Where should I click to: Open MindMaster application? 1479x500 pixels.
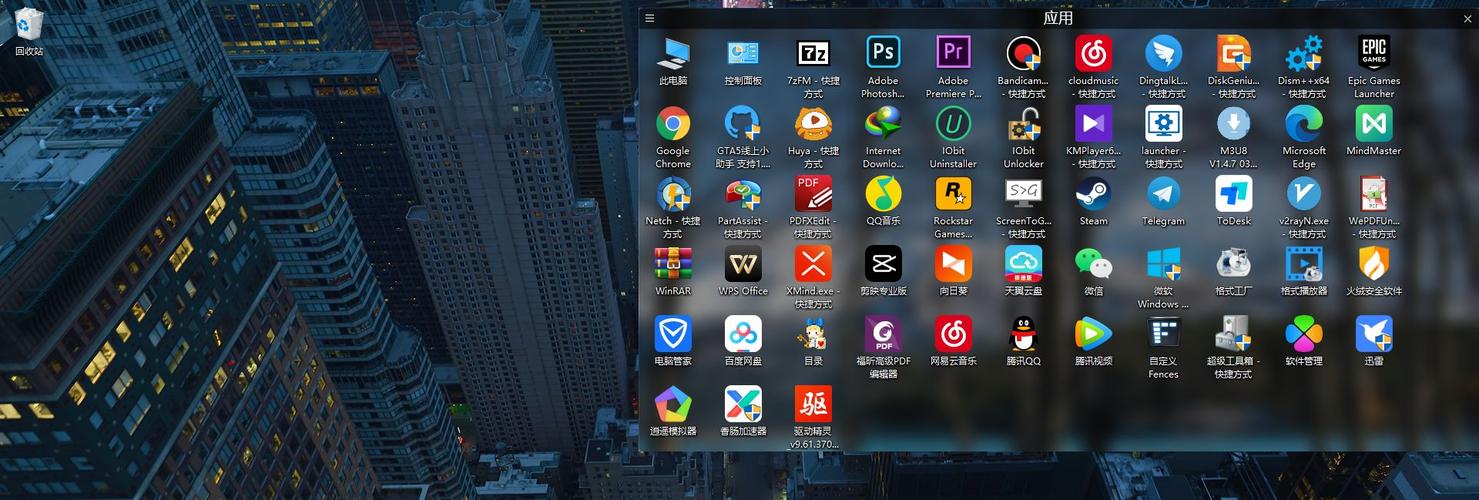[1373, 124]
